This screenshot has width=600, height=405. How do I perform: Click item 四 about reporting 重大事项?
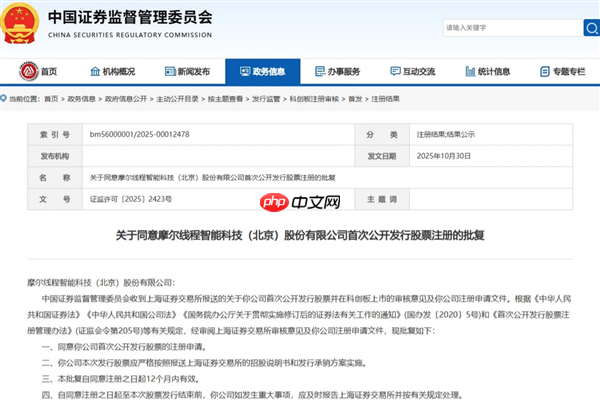pos(253,395)
